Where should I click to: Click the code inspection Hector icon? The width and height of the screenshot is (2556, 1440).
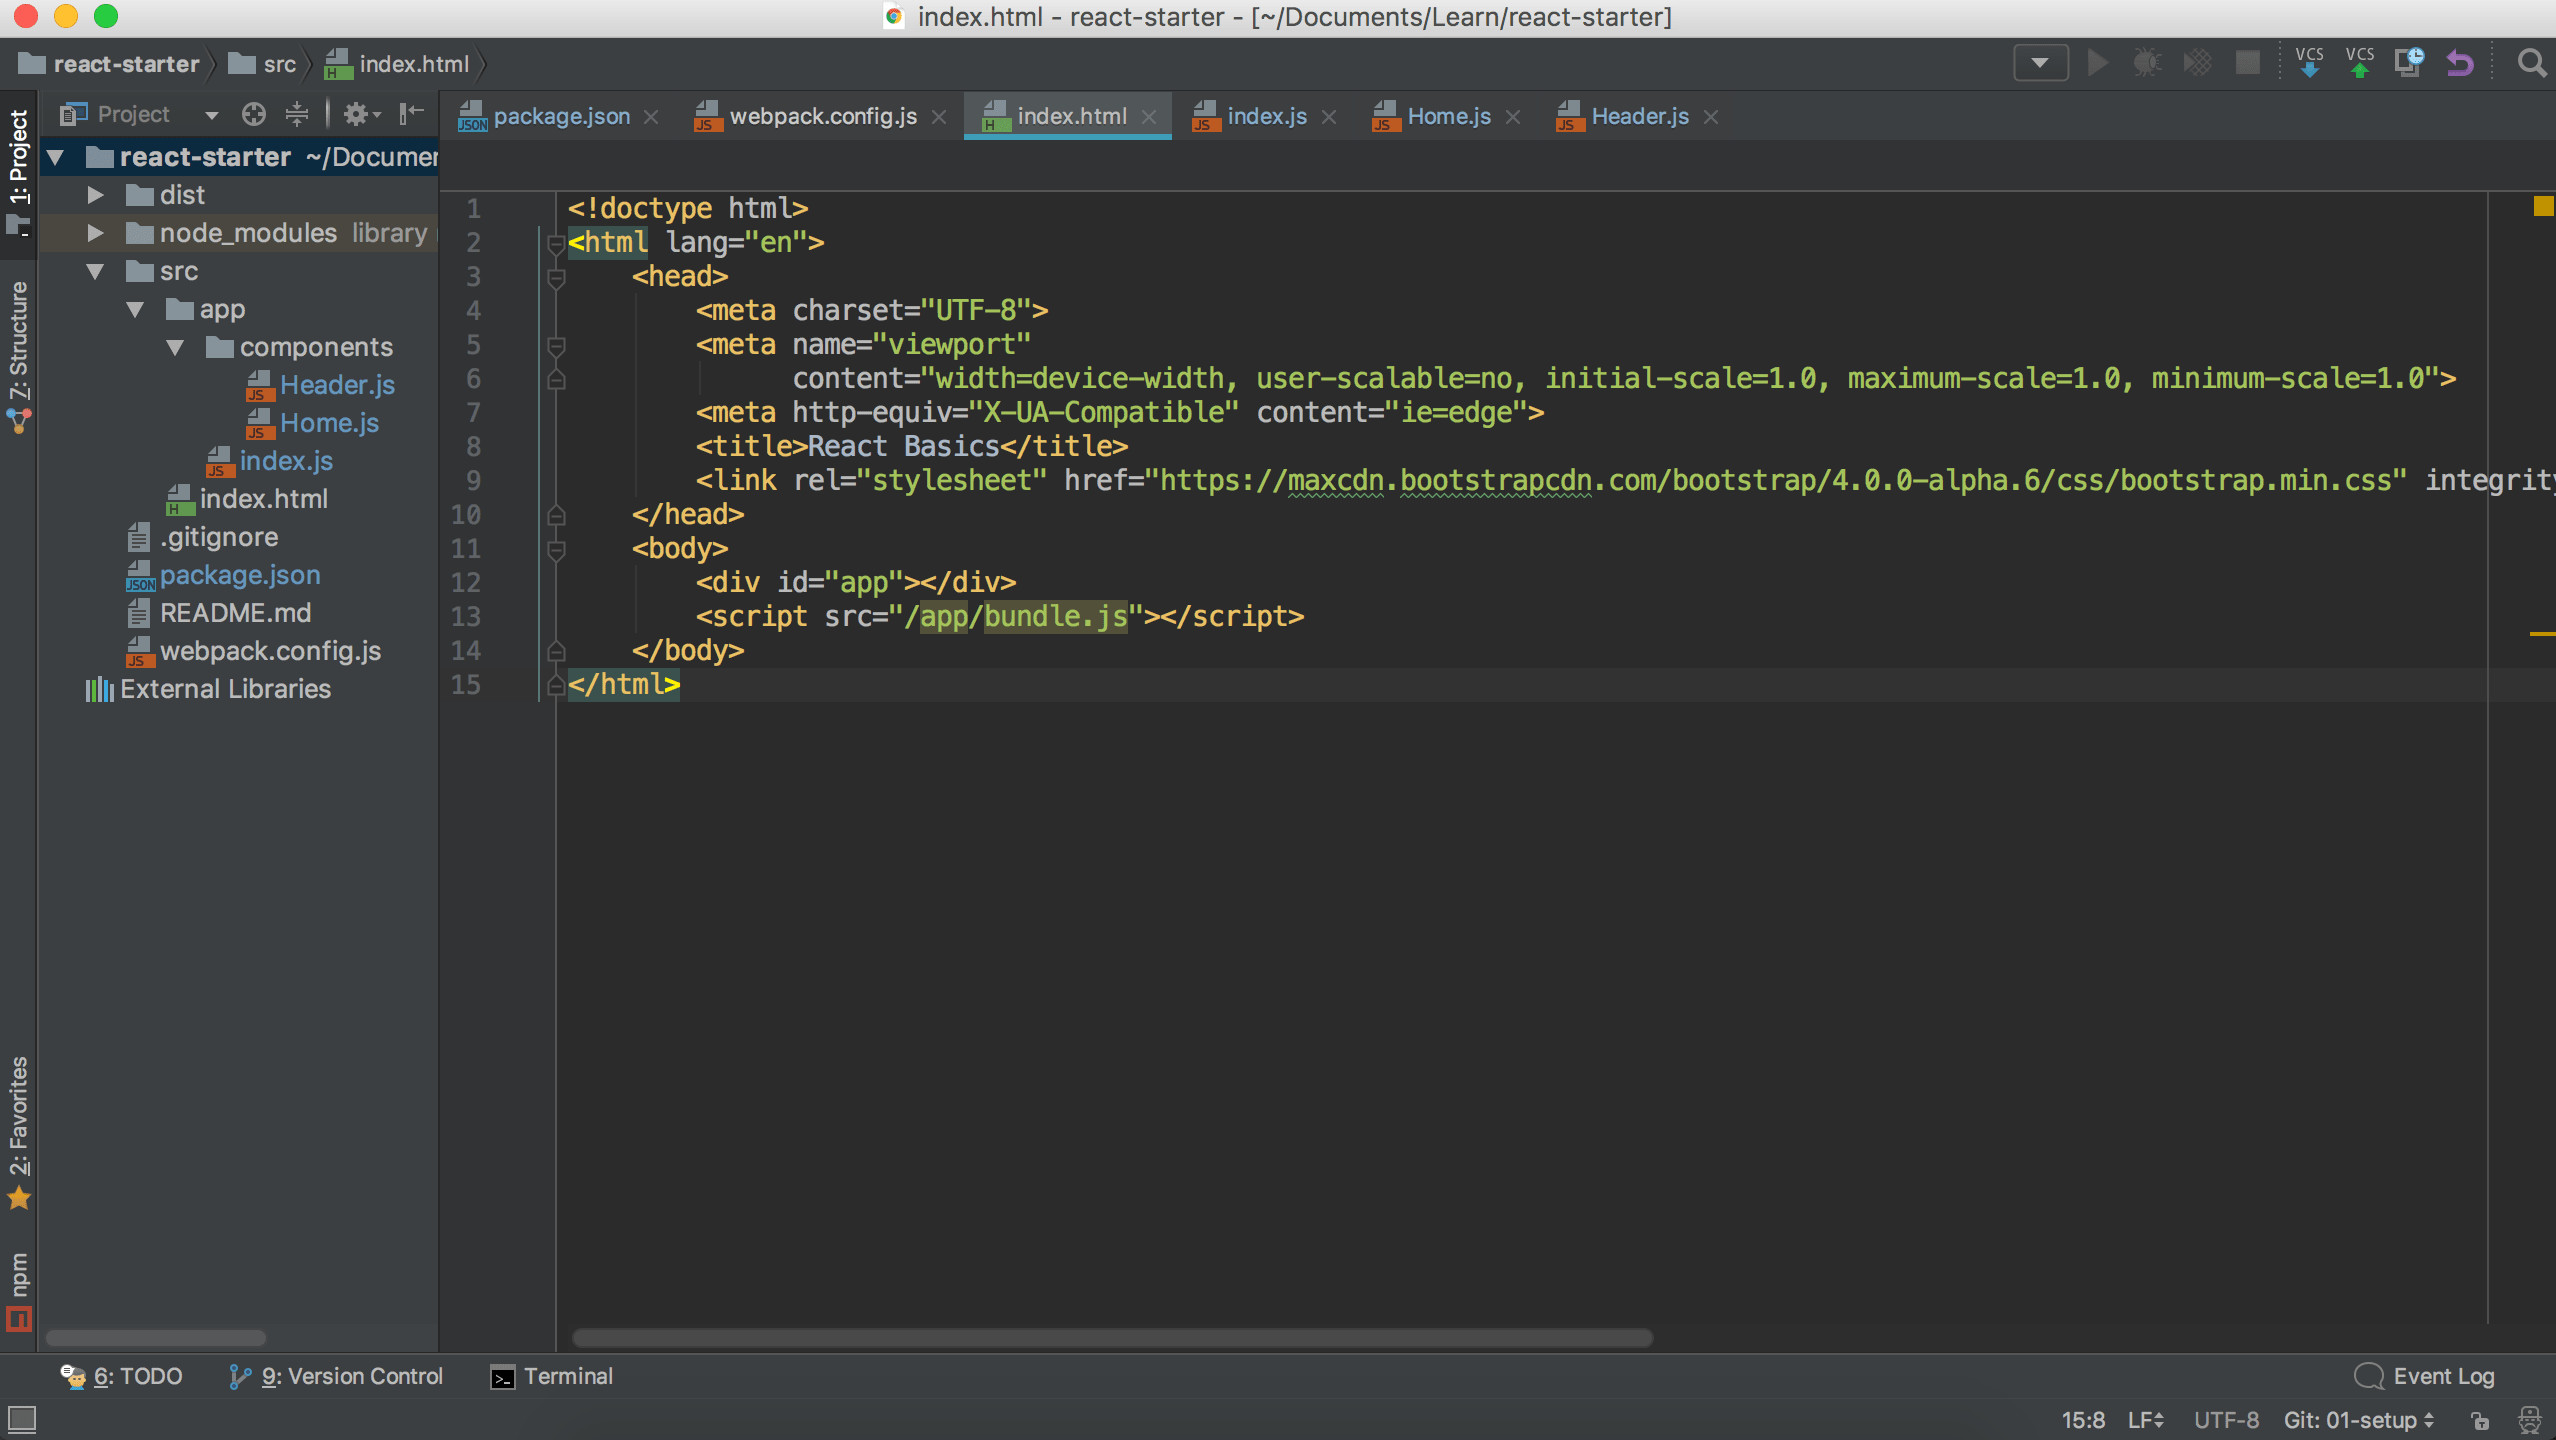pos(2529,1420)
